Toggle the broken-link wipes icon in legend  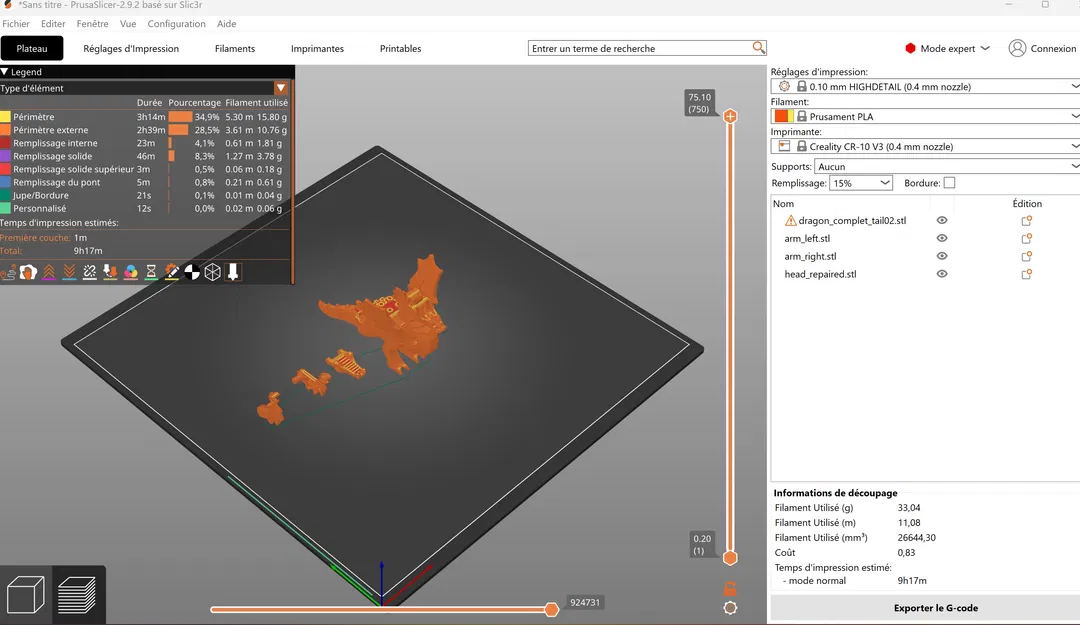click(90, 272)
